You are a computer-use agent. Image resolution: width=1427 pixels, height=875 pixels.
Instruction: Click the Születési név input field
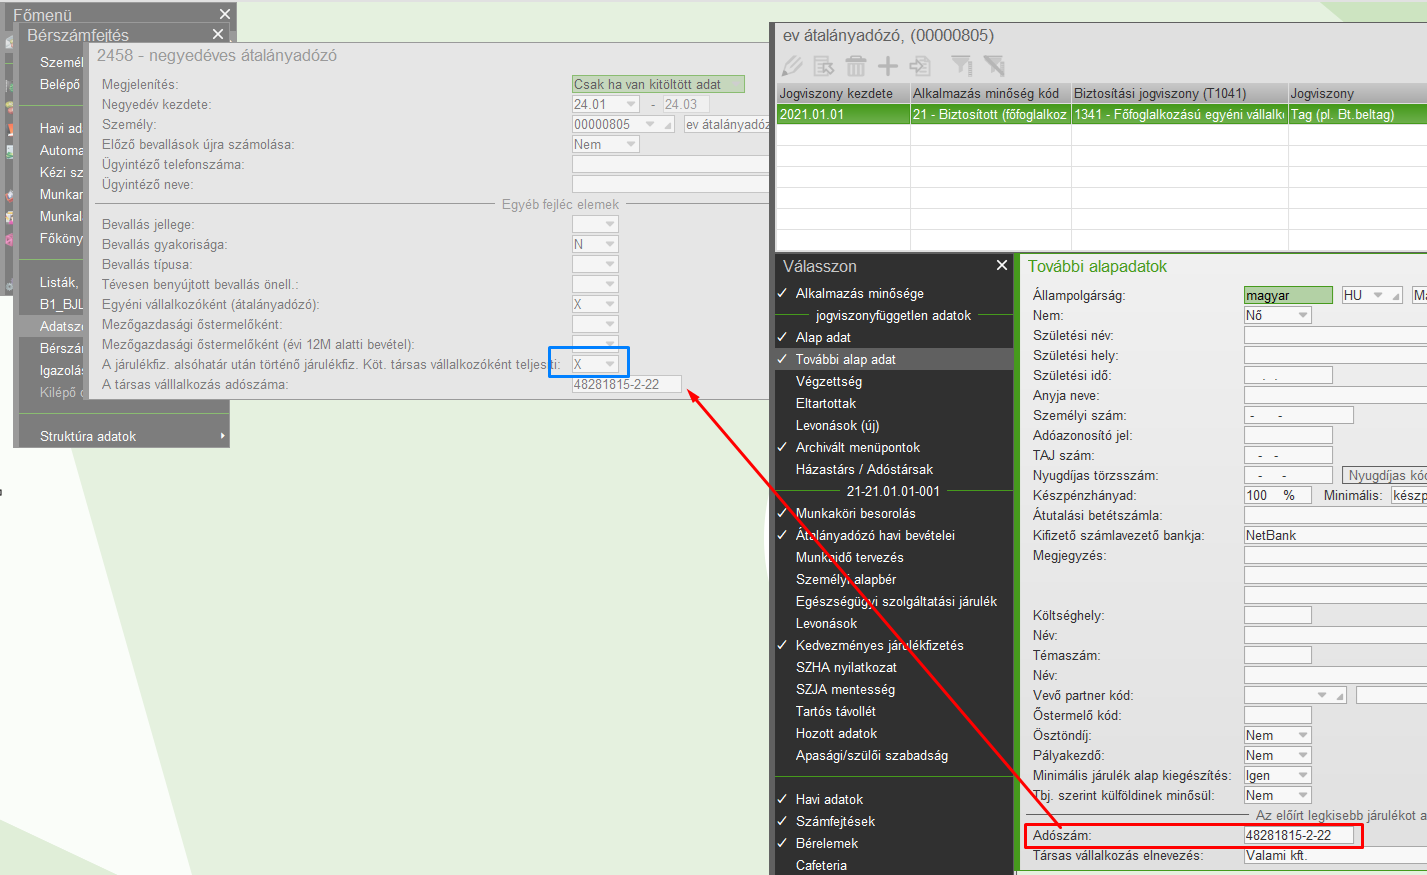(x=1335, y=335)
